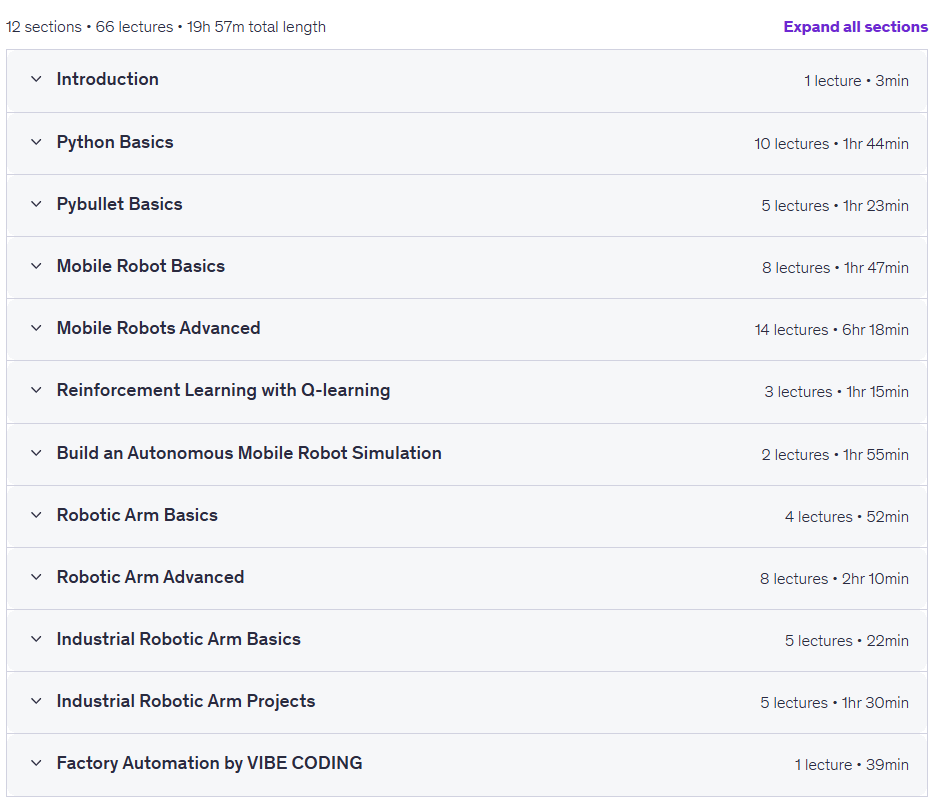This screenshot has width=933, height=803.
Task: Click the course summary '12 sections • 66 lectures' text
Action: (89, 27)
